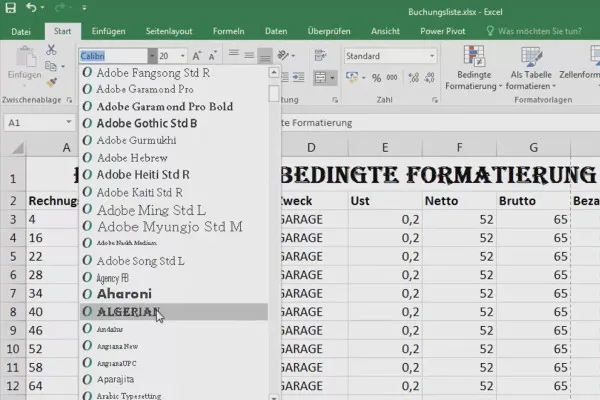Click the Save icon in the quick access toolbar
The height and width of the screenshot is (400, 600).
[11, 9]
